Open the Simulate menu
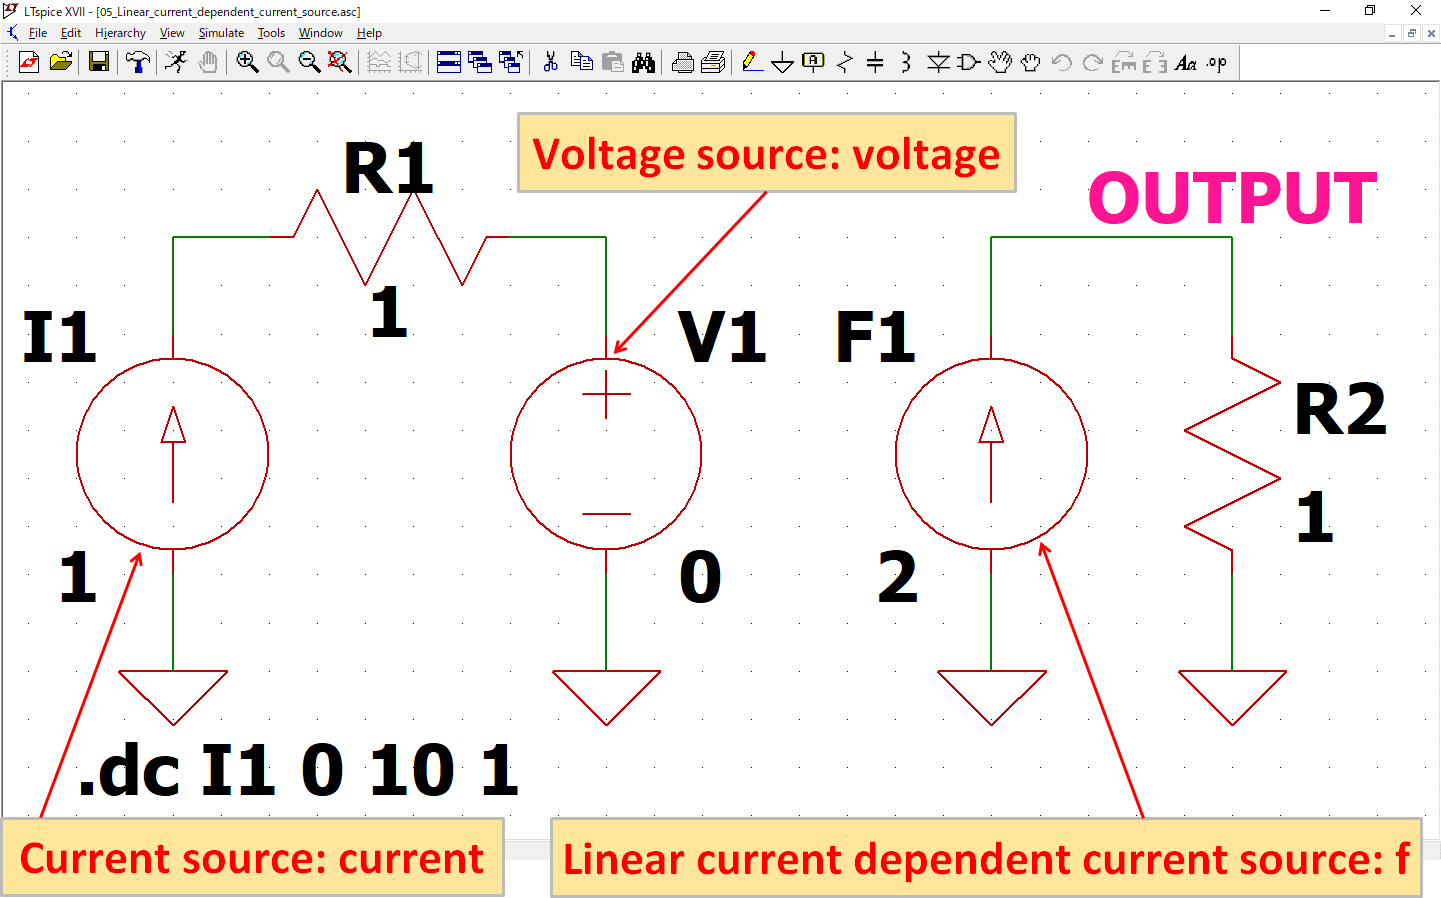This screenshot has width=1441, height=898. point(221,33)
